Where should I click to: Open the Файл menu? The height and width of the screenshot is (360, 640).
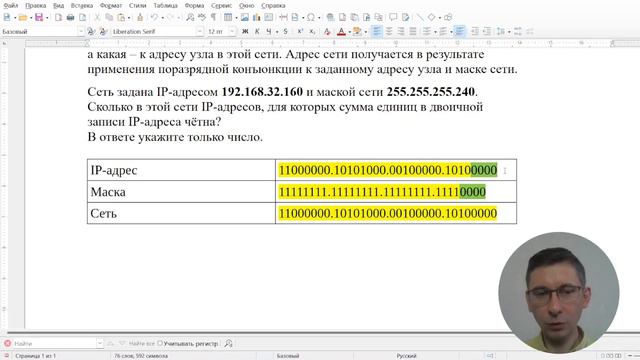click(11, 6)
